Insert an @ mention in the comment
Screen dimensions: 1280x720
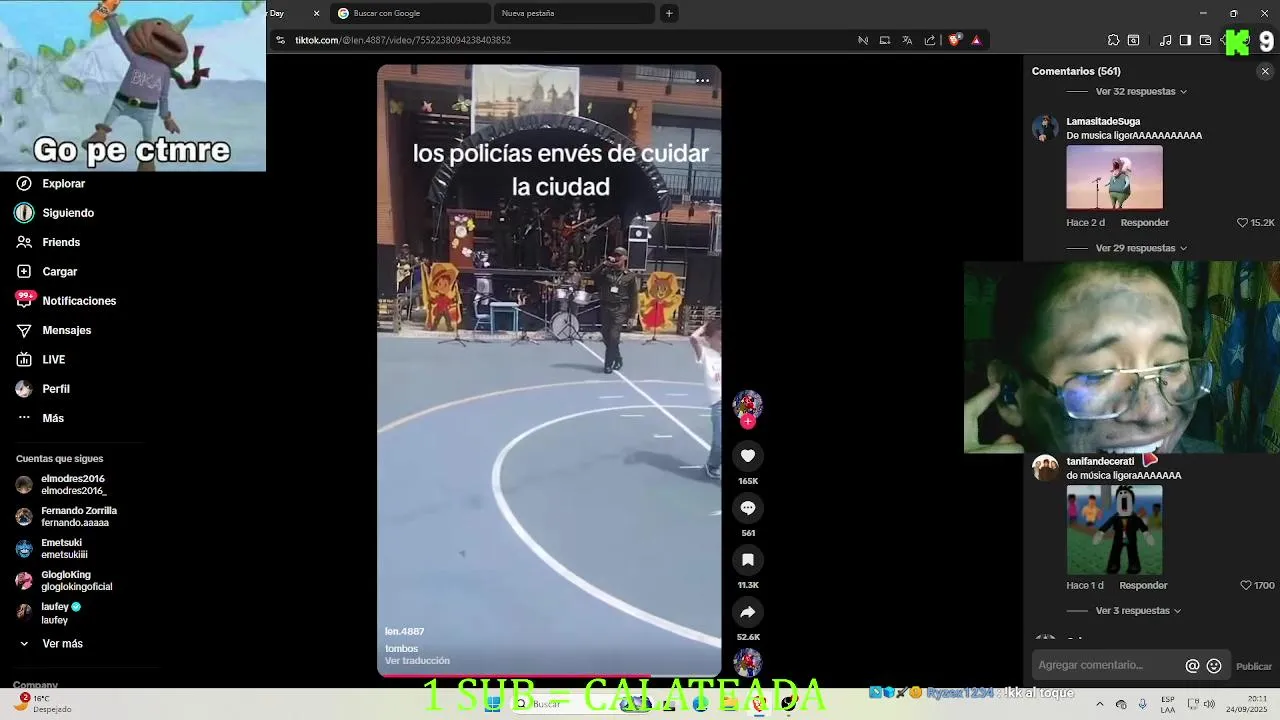click(x=1192, y=666)
